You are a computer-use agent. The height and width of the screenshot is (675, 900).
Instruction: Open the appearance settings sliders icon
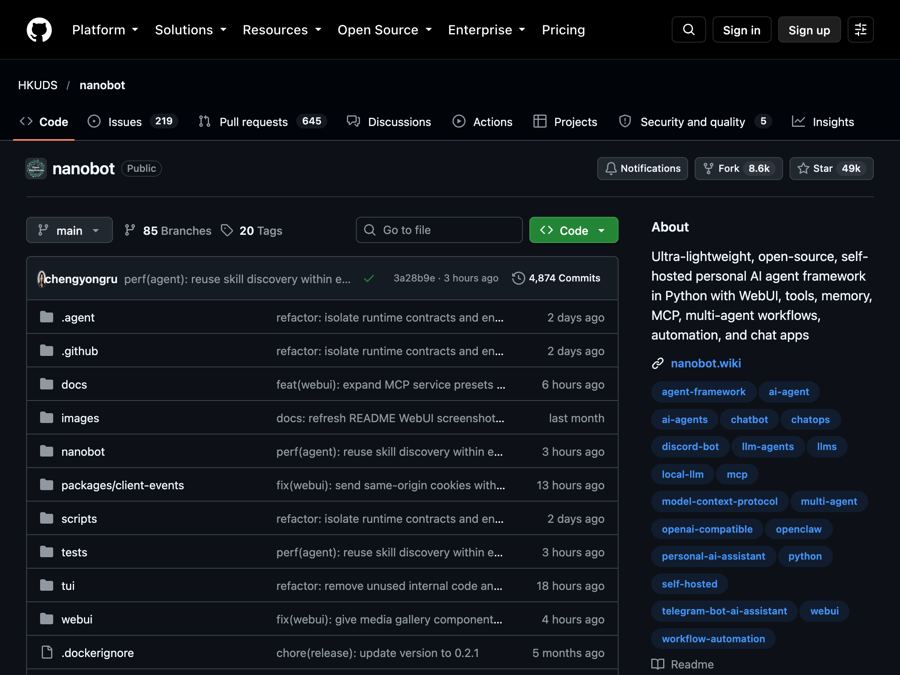860,30
